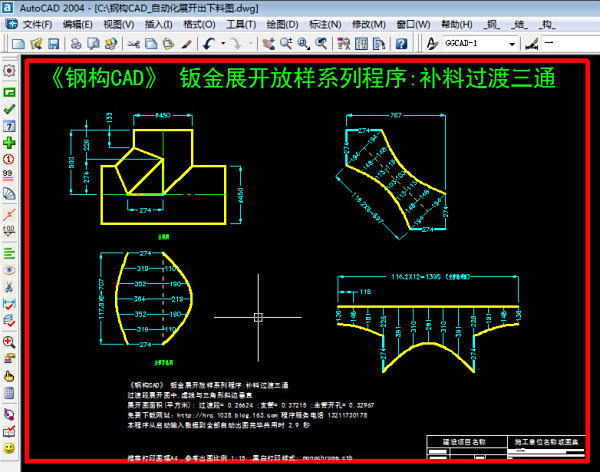The height and width of the screenshot is (472, 600).
Task: Click the calculator sidebar icon
Action: pyautogui.click(x=9, y=393)
